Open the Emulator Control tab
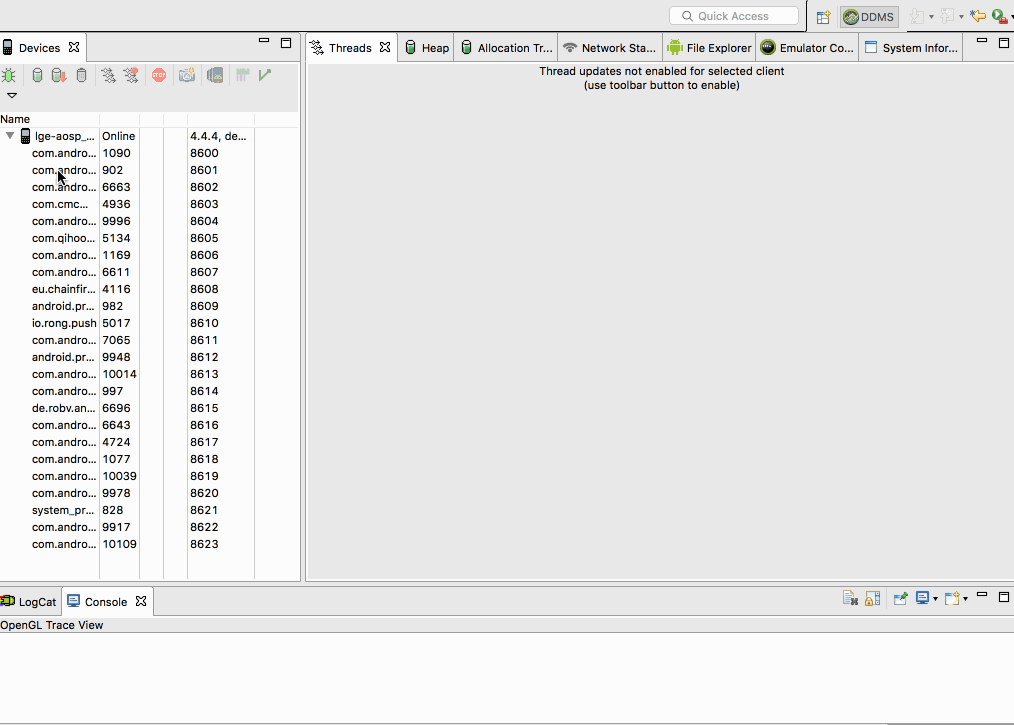The height and width of the screenshot is (725, 1014). 807,48
